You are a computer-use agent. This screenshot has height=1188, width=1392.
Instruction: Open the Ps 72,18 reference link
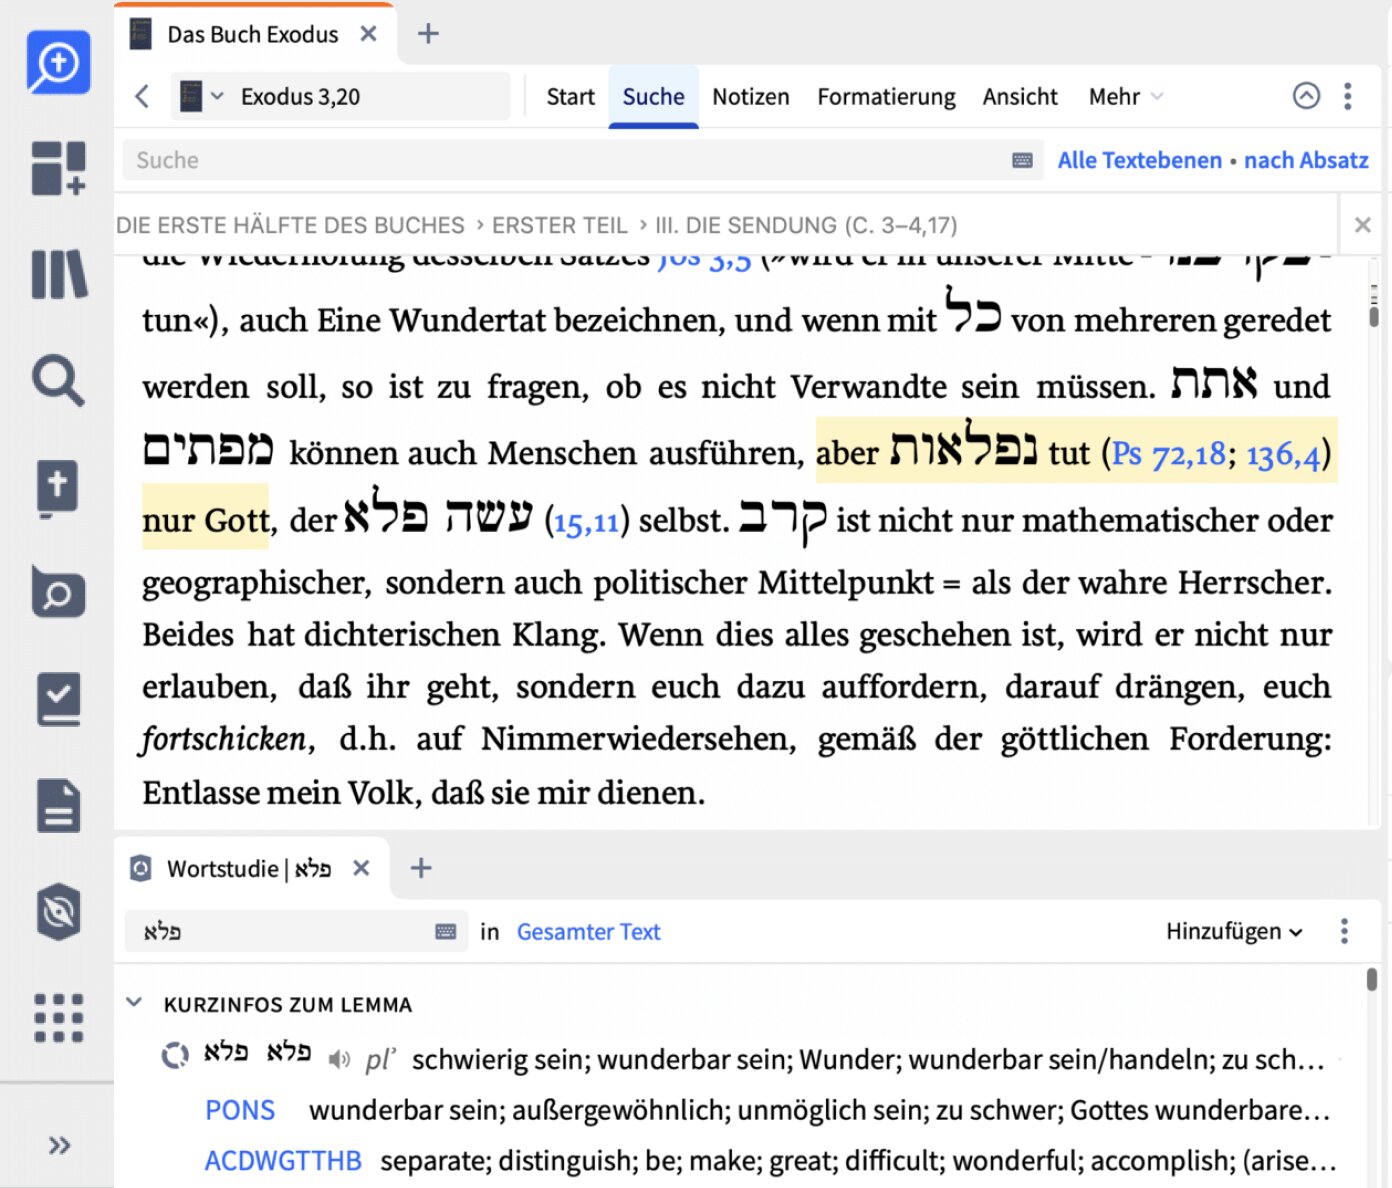(1168, 454)
